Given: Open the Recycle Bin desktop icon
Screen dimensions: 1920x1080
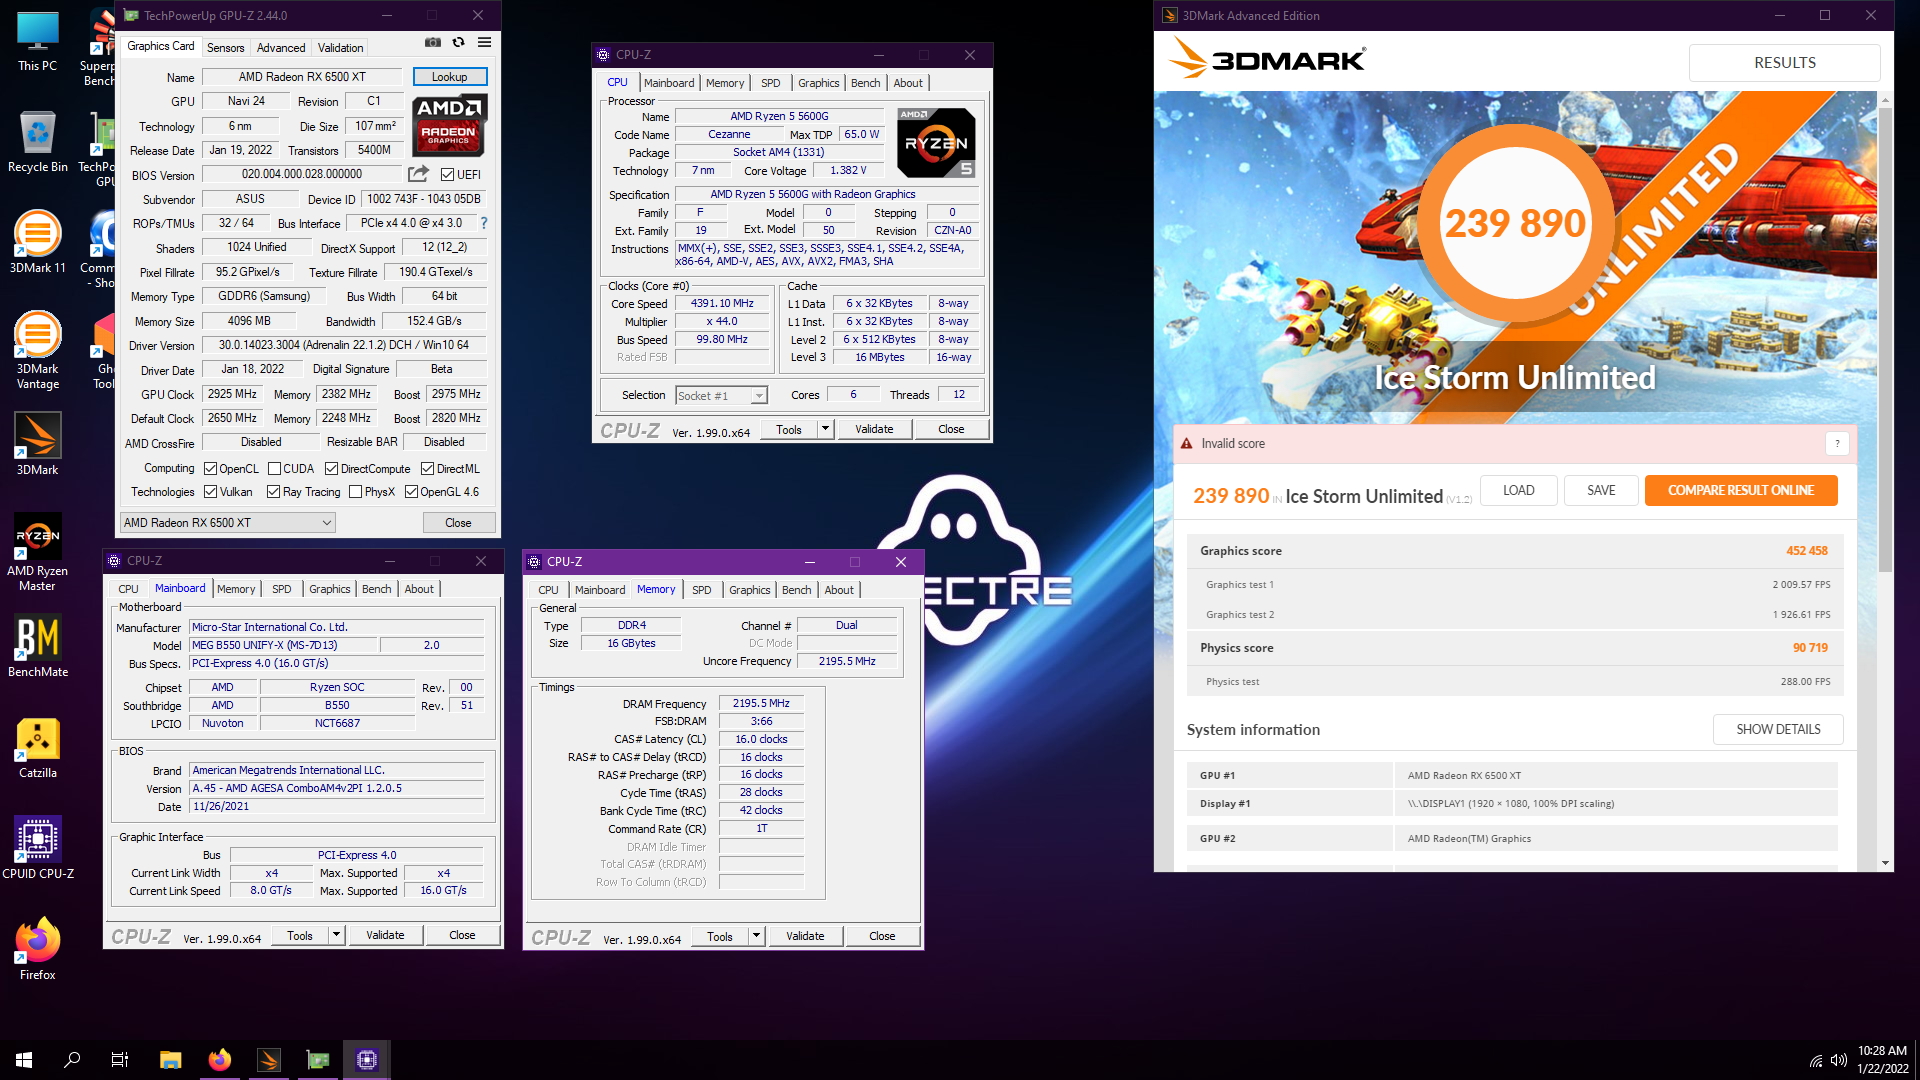Looking at the screenshot, I should pyautogui.click(x=38, y=141).
